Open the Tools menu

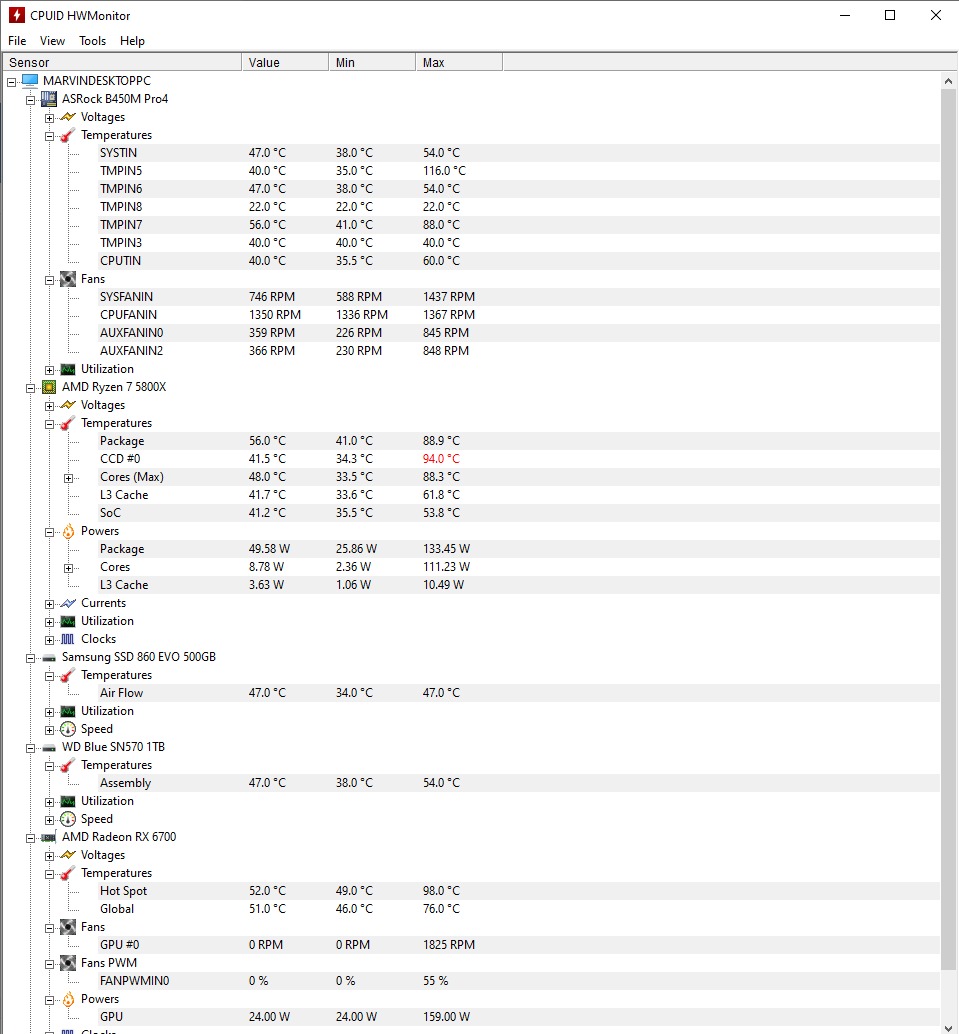coord(92,41)
